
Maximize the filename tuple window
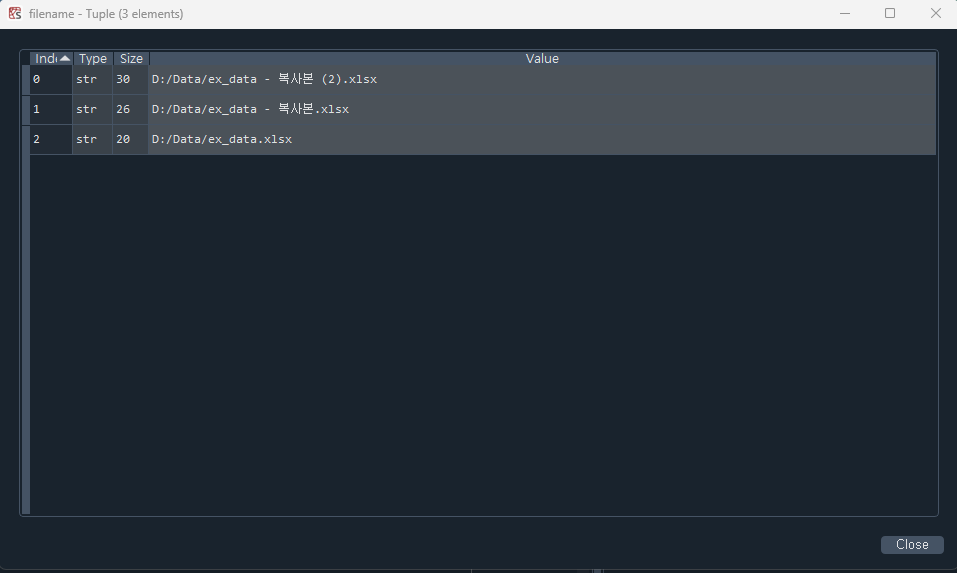tap(890, 13)
